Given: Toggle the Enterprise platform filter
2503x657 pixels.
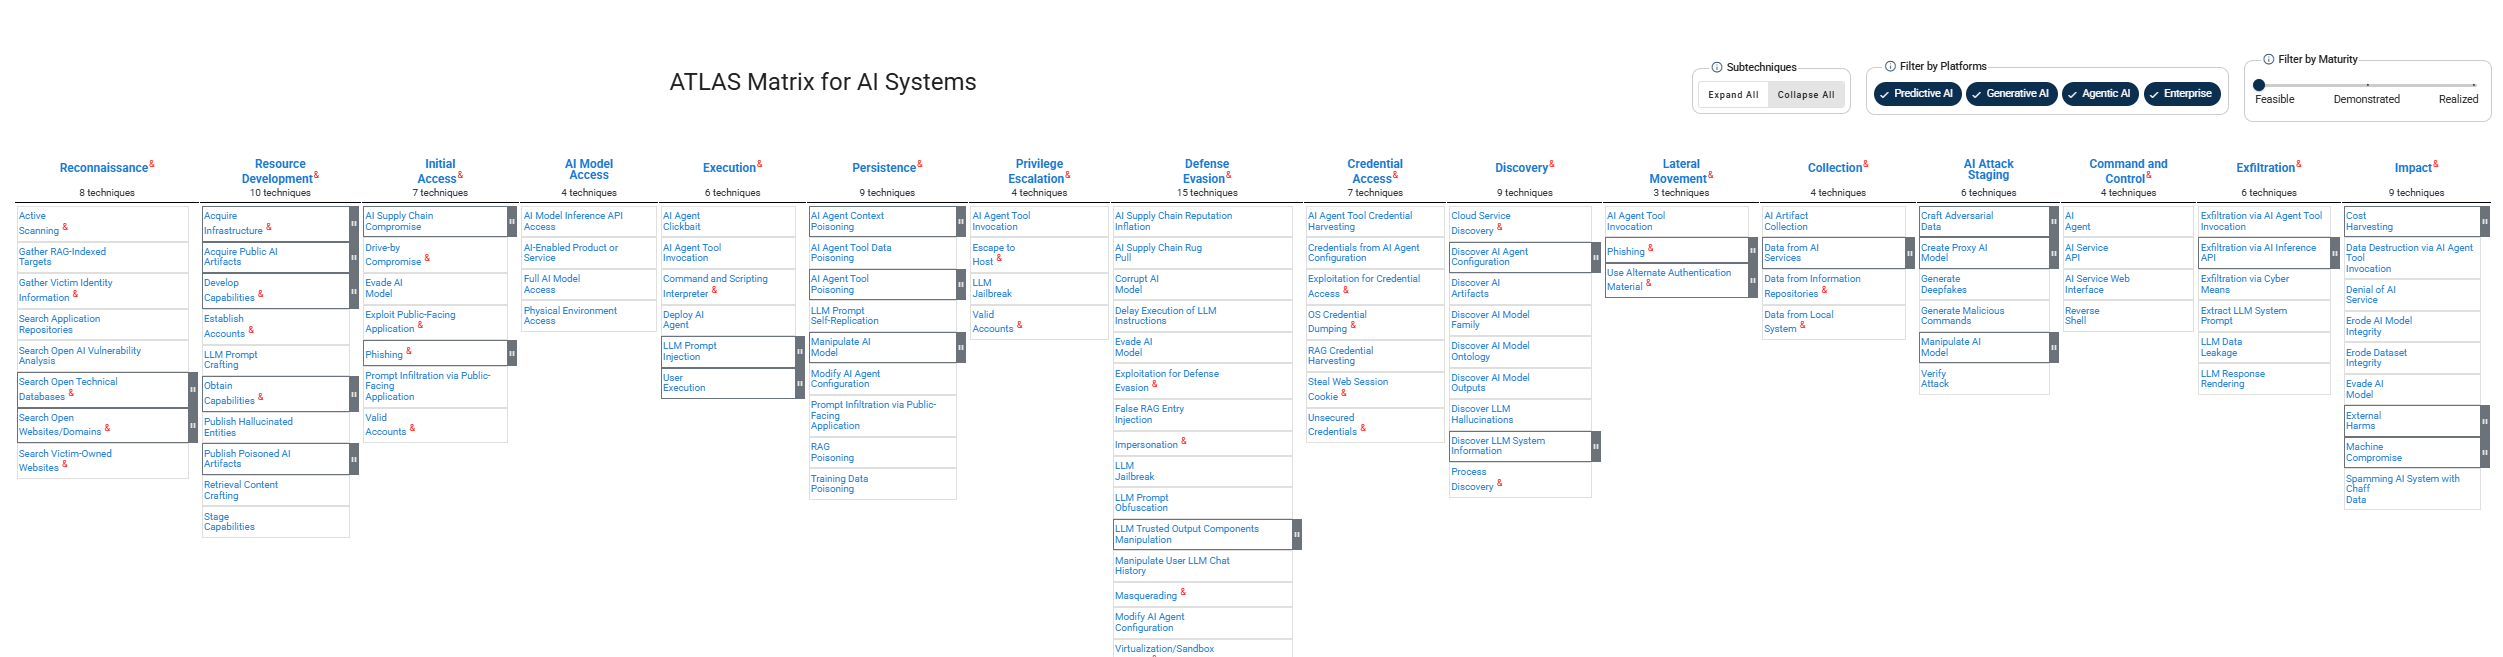Looking at the screenshot, I should pos(2182,94).
